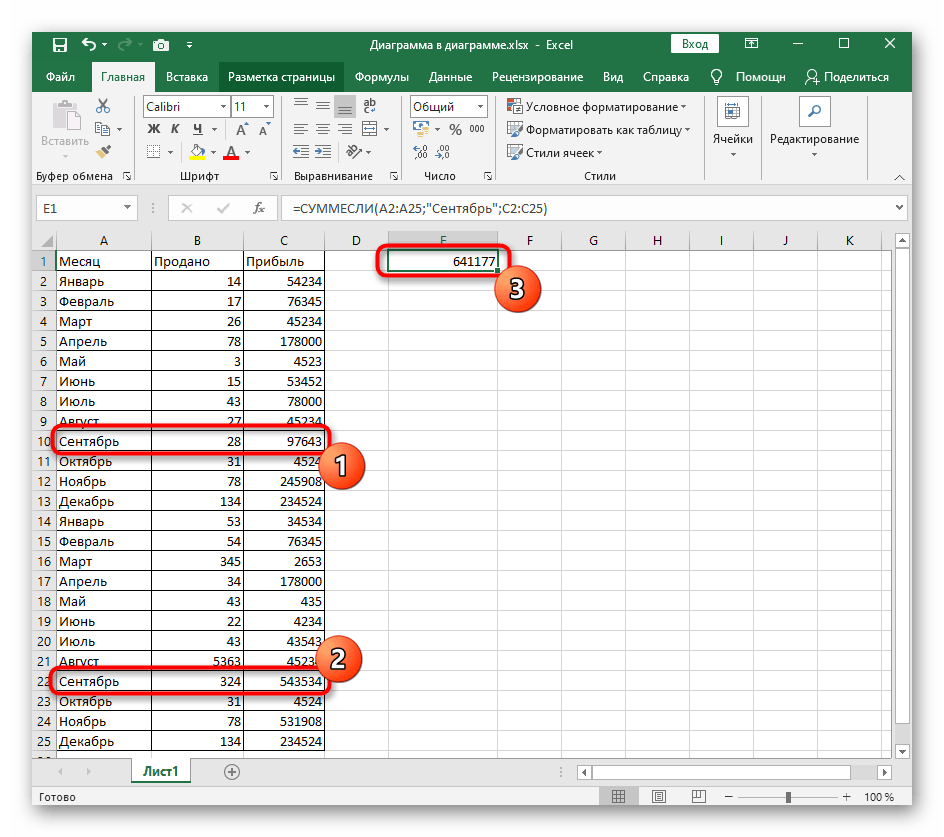Zoom in with the plus button
Image resolution: width=944 pixels, height=837 pixels.
pos(846,797)
